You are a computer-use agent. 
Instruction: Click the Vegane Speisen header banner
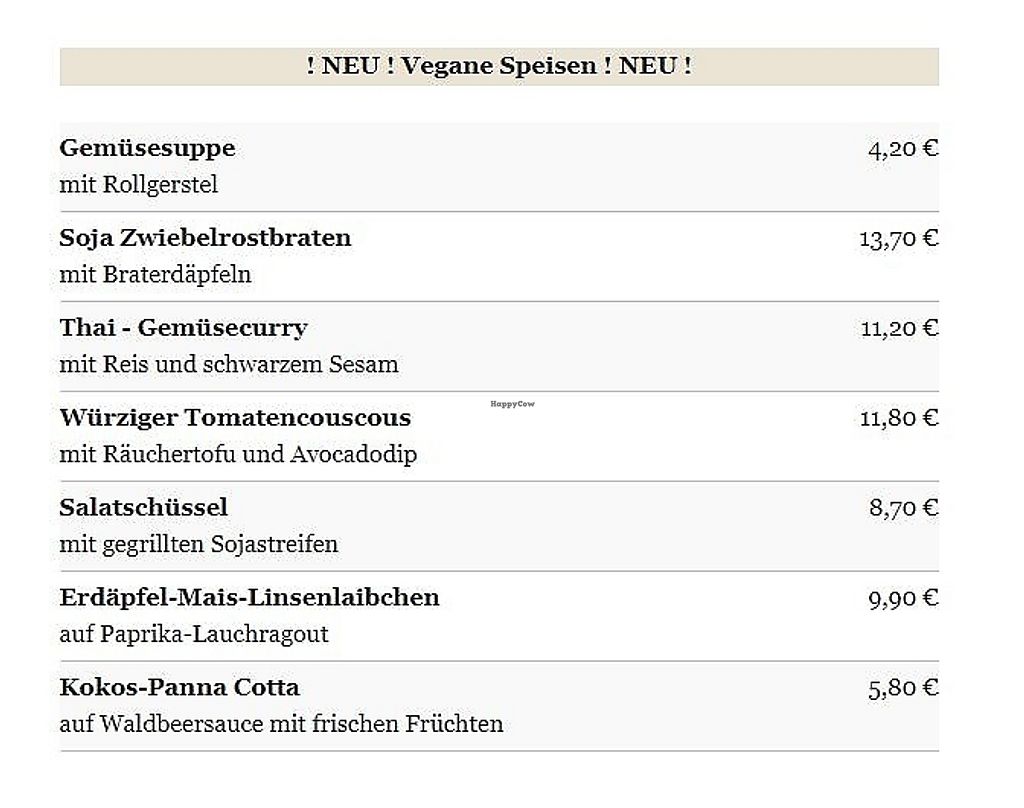click(499, 67)
